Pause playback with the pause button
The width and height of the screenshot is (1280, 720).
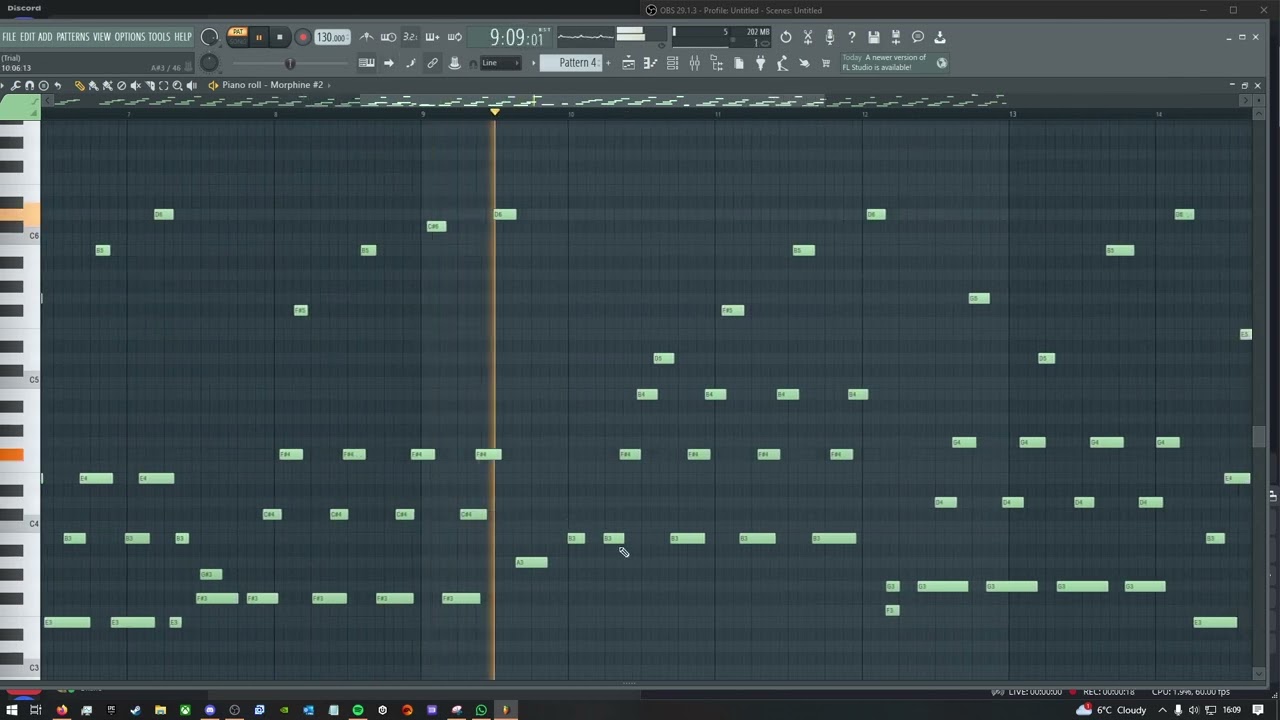coord(259,37)
